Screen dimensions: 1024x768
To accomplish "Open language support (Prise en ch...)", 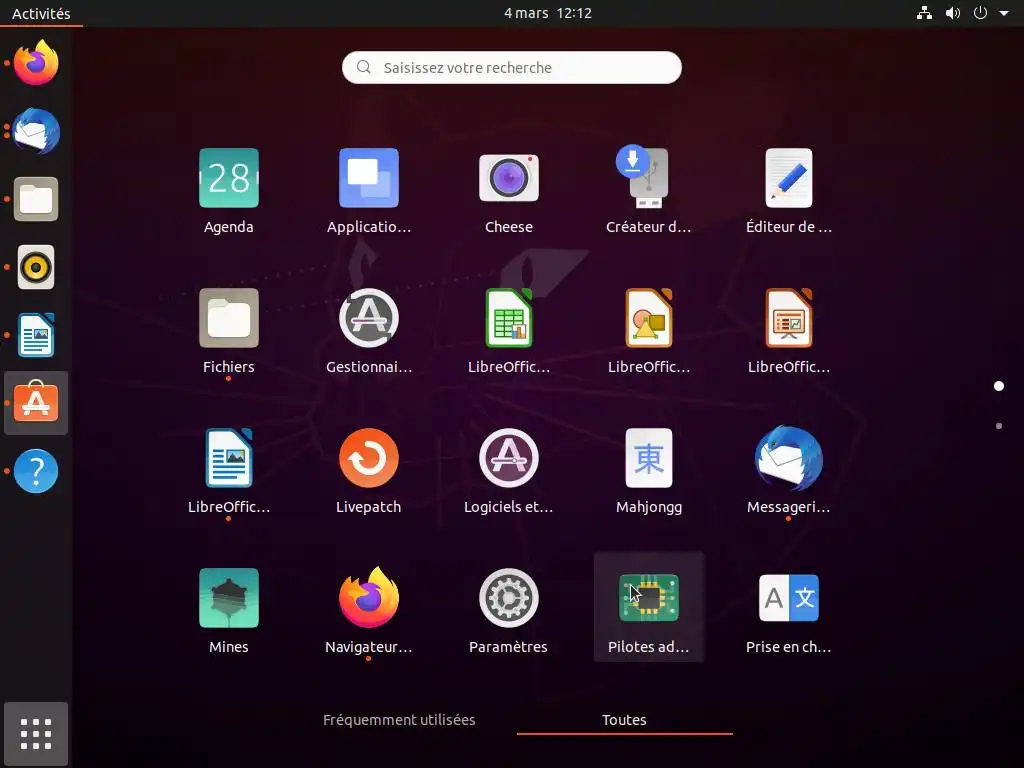I will (x=789, y=598).
